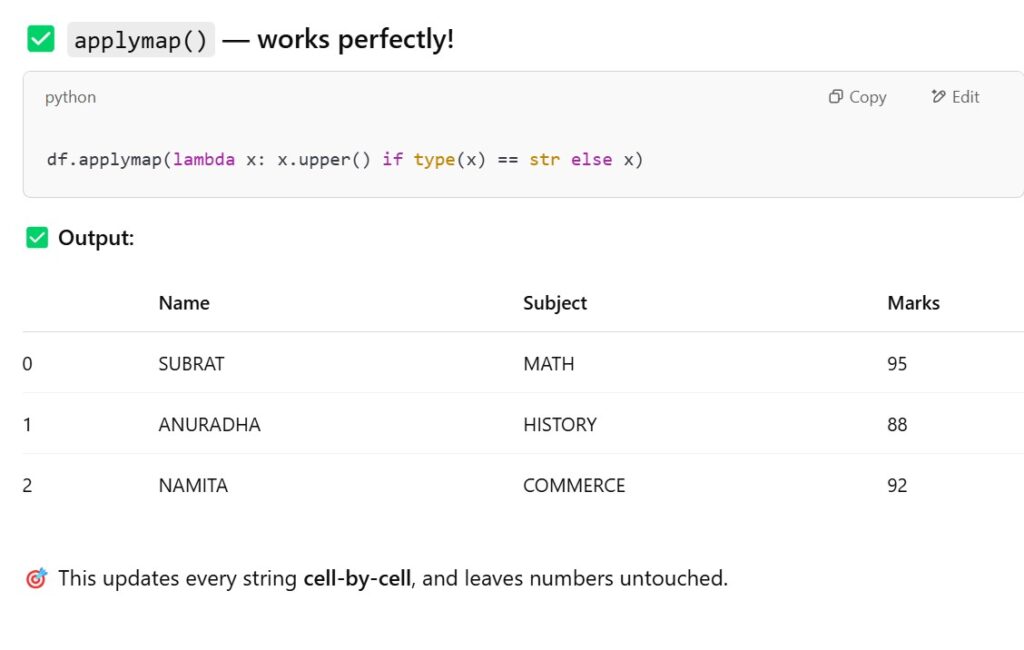Click the bold cell-by-cell text
The image size is (1024, 650).
(357, 578)
